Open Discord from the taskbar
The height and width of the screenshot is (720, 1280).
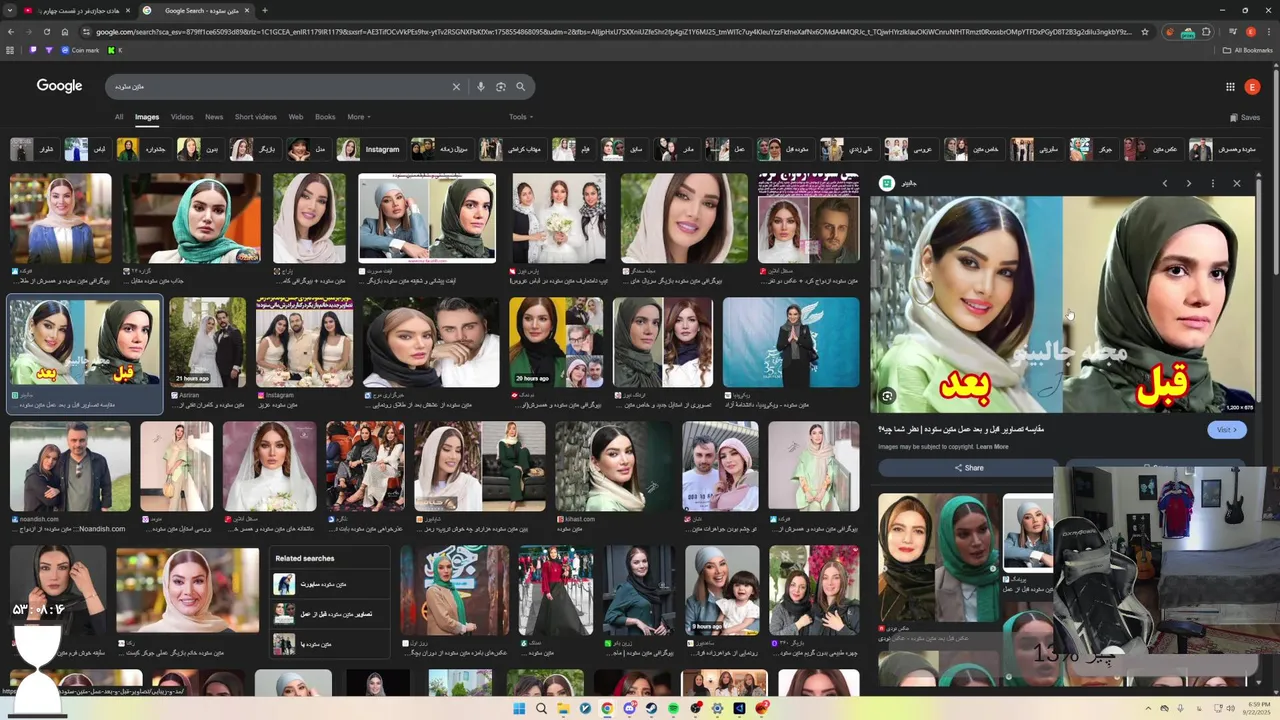(x=629, y=709)
